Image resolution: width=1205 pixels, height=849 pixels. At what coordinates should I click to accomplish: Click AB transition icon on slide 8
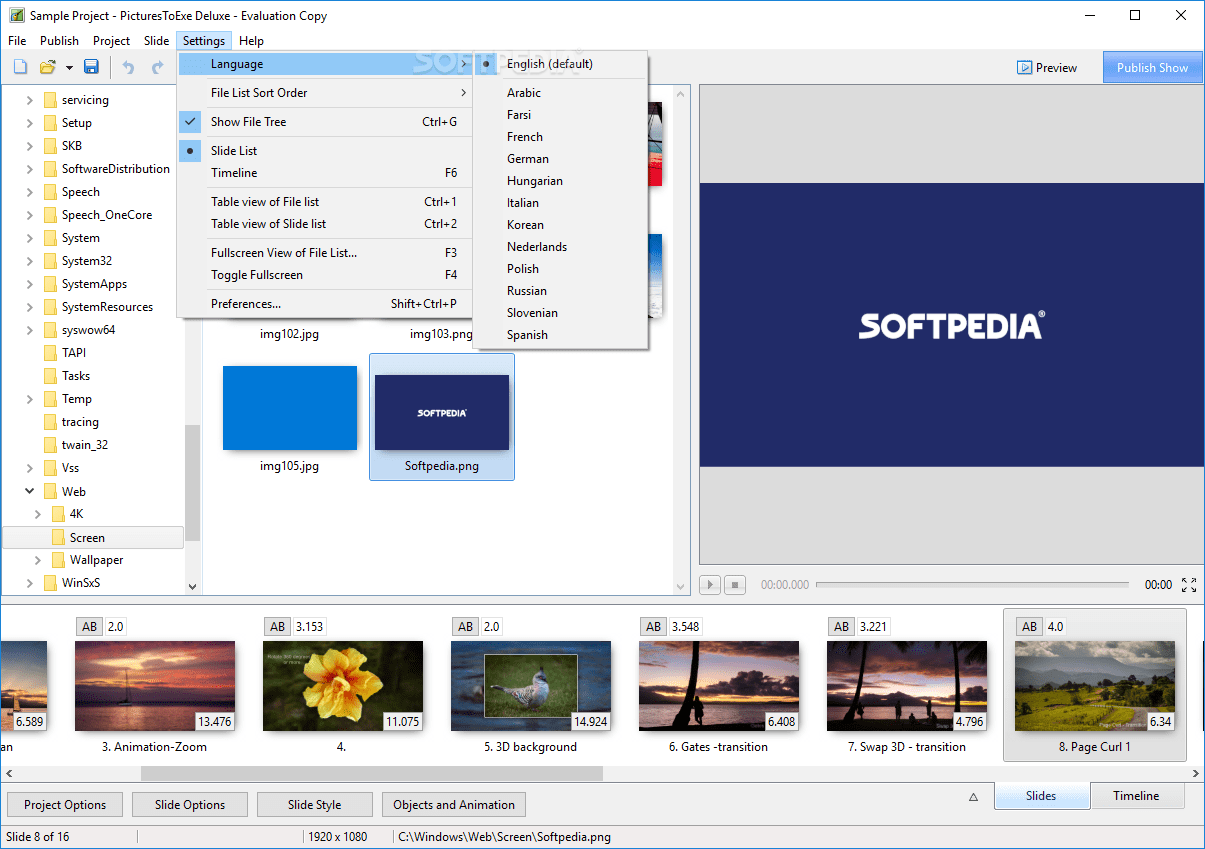pos(1030,626)
